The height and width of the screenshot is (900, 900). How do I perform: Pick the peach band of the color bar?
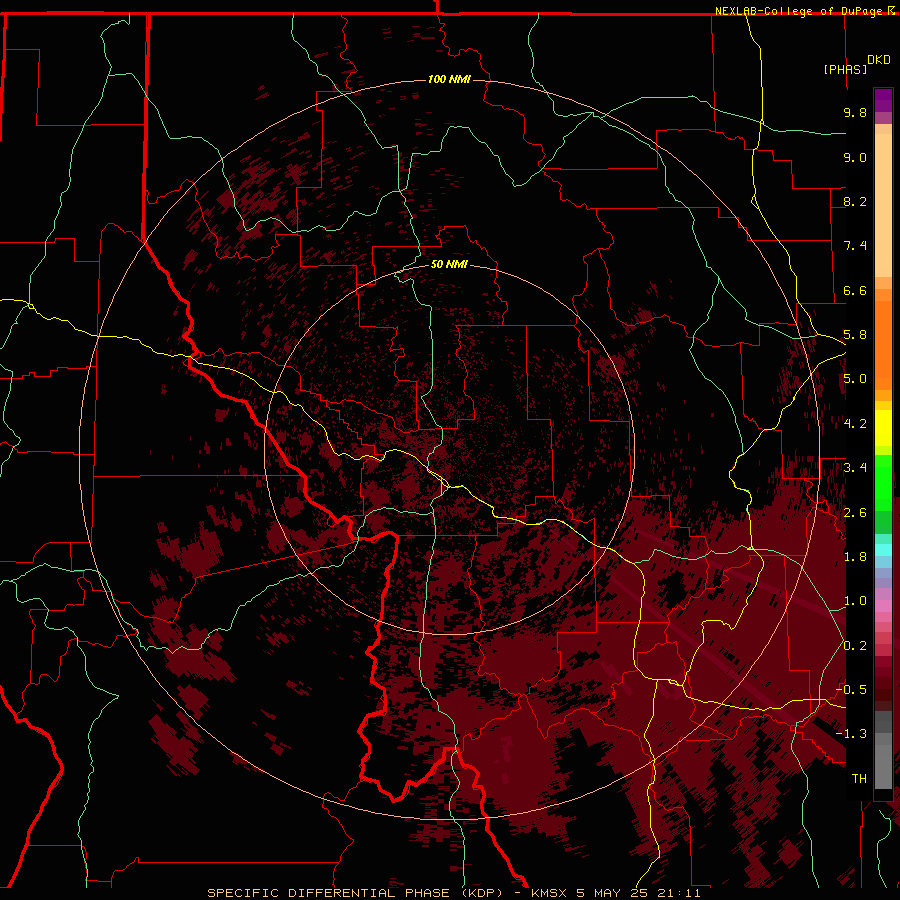tap(883, 205)
